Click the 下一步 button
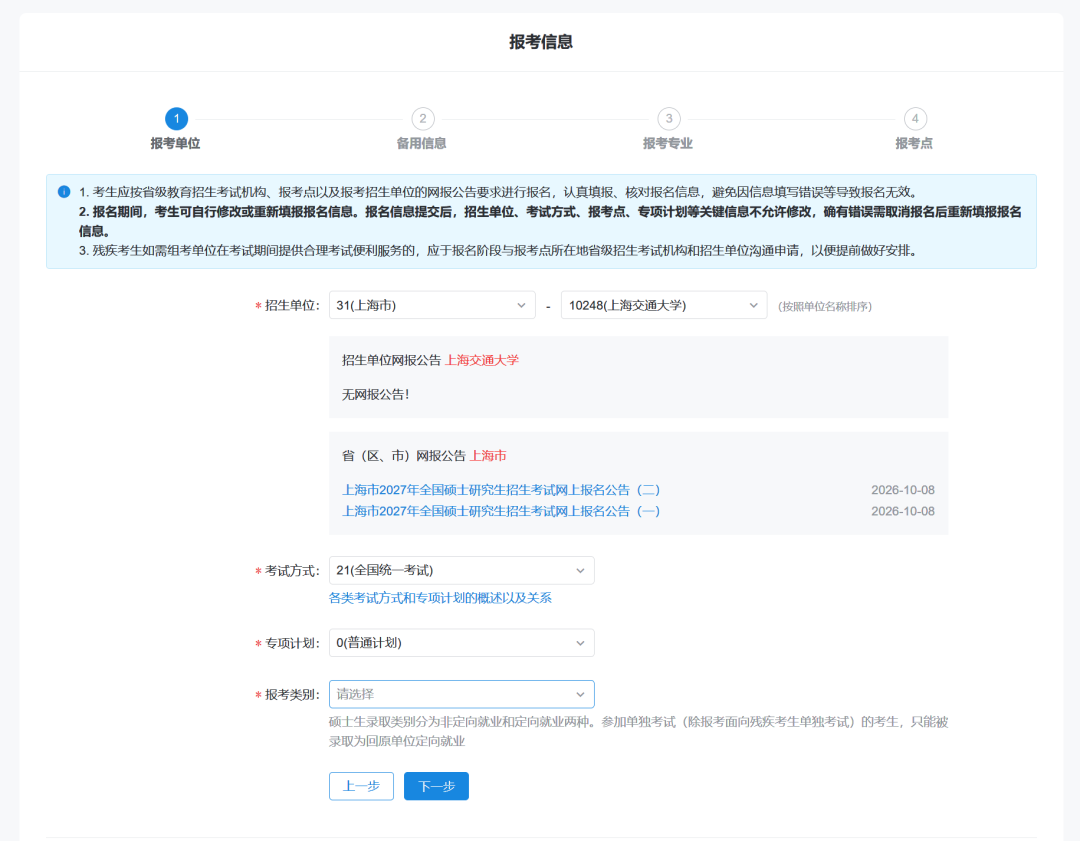 click(x=436, y=786)
